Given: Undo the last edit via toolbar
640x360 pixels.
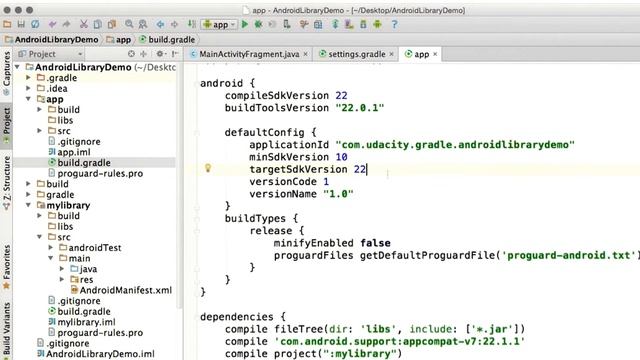Looking at the screenshot, I should click(52, 24).
